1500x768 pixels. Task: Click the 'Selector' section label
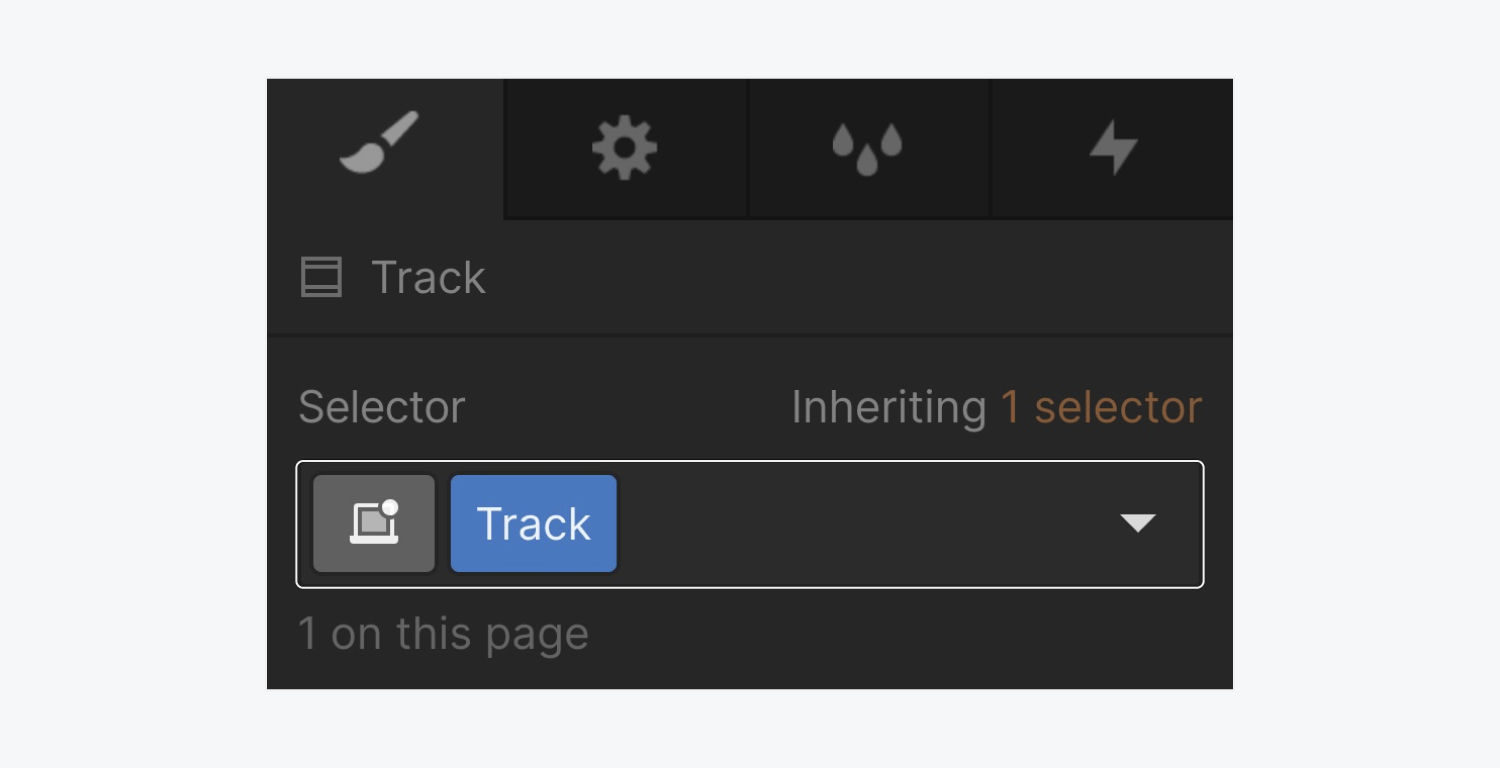(382, 407)
